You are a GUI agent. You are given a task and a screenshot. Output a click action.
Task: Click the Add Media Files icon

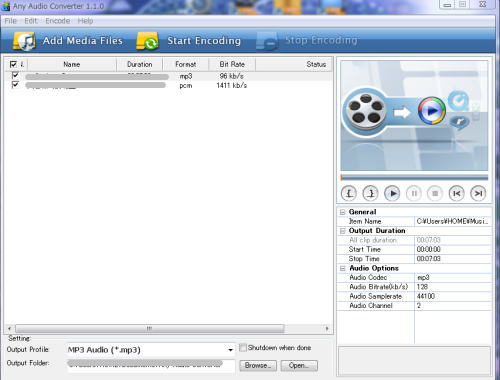24,41
